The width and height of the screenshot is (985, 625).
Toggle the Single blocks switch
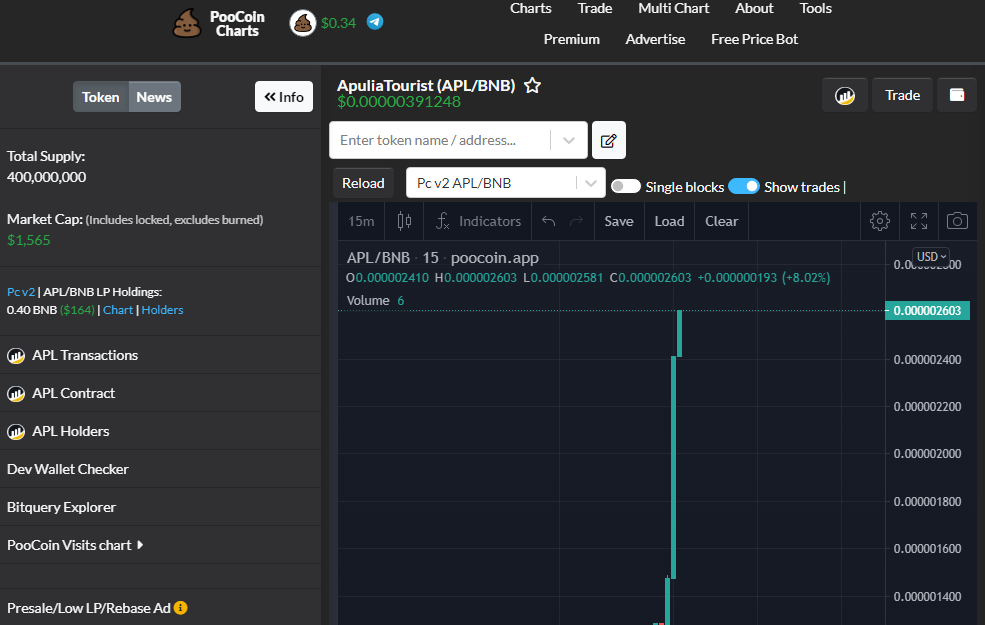(x=626, y=187)
